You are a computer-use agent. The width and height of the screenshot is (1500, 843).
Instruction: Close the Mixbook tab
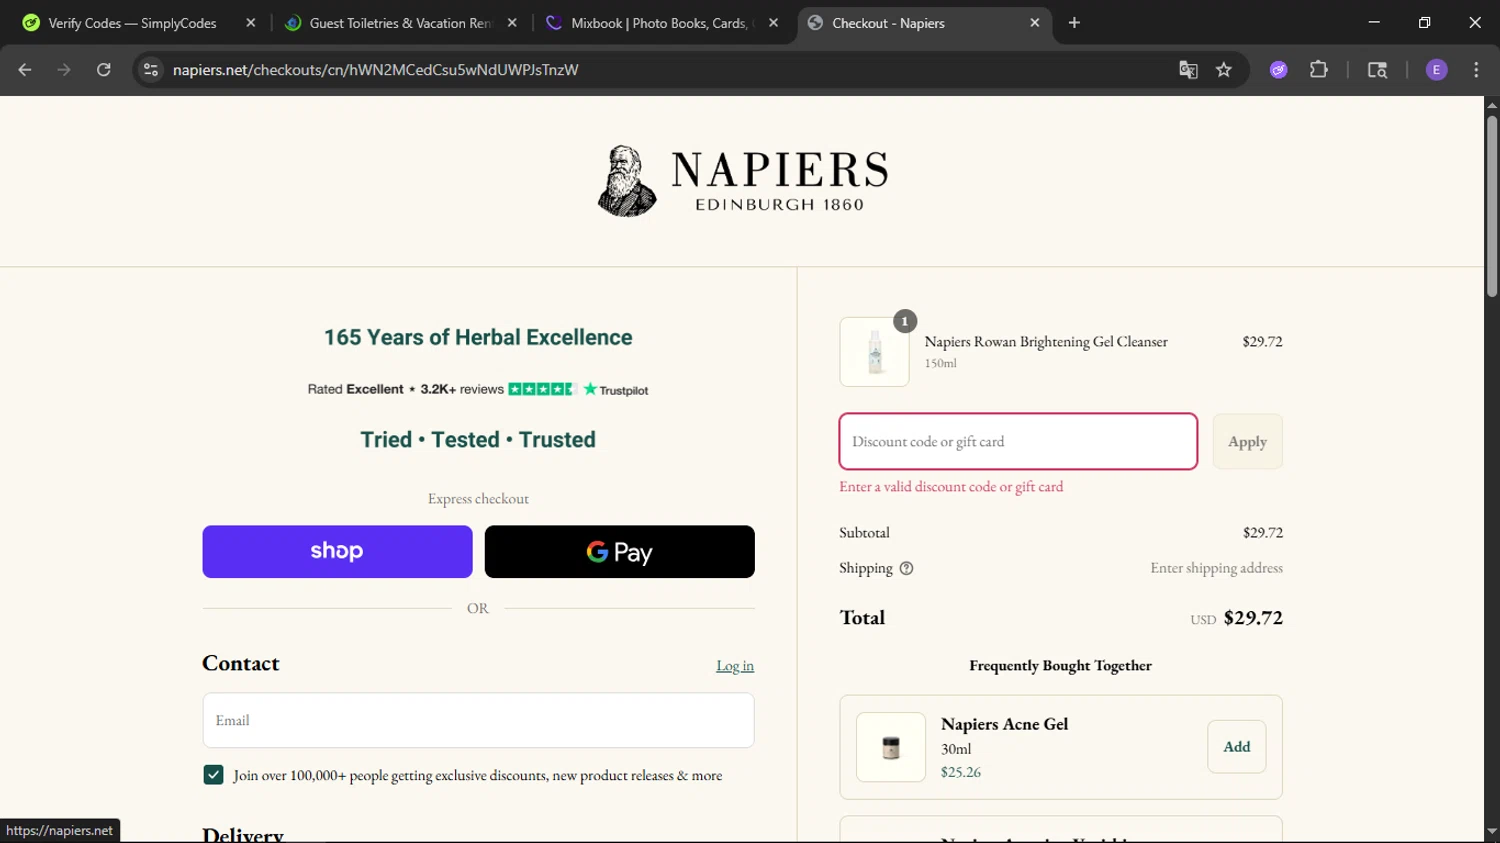pos(773,23)
